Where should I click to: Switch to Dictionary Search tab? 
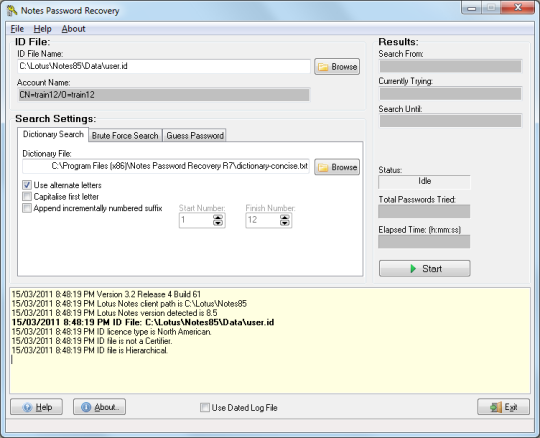click(x=53, y=134)
